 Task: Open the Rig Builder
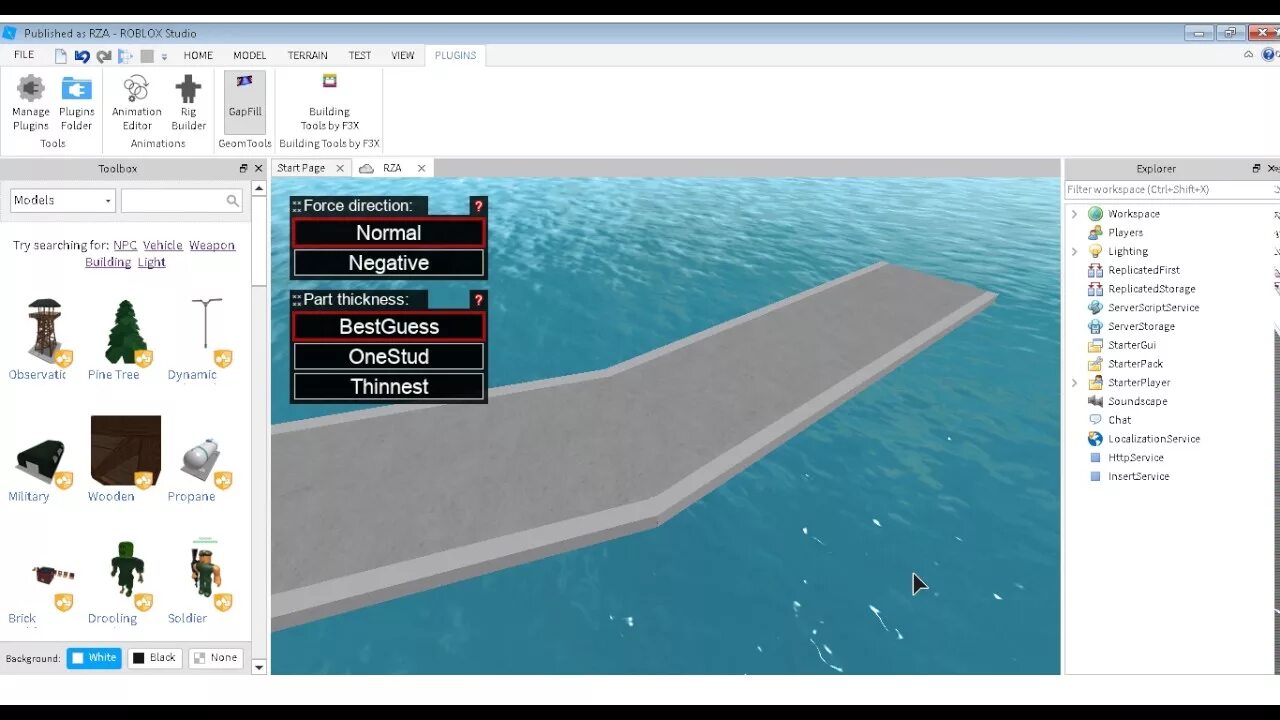[188, 102]
